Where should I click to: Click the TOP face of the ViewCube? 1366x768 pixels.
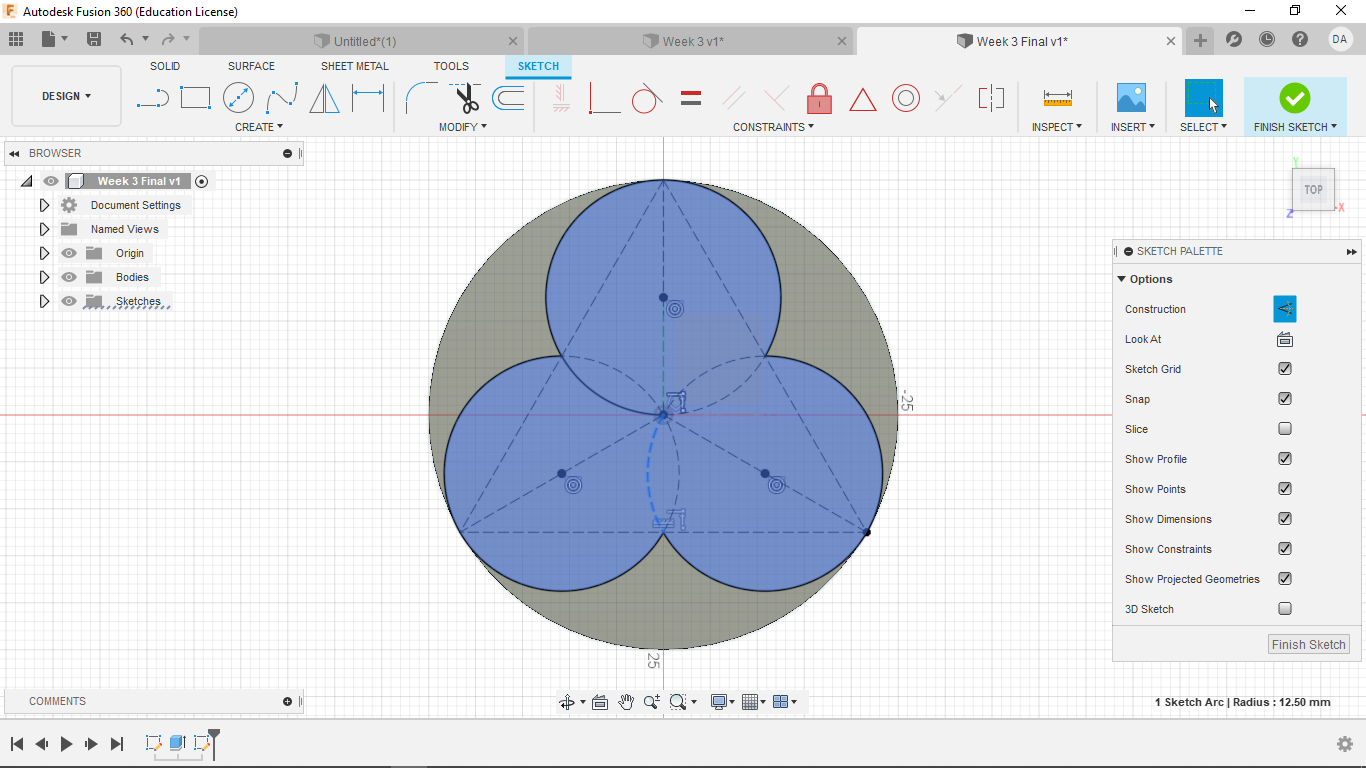pyautogui.click(x=1313, y=189)
